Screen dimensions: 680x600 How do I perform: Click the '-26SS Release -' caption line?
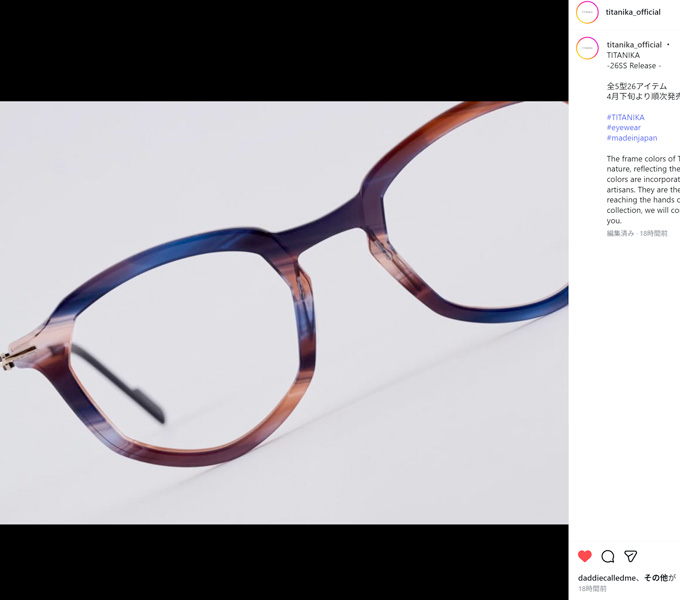633,66
